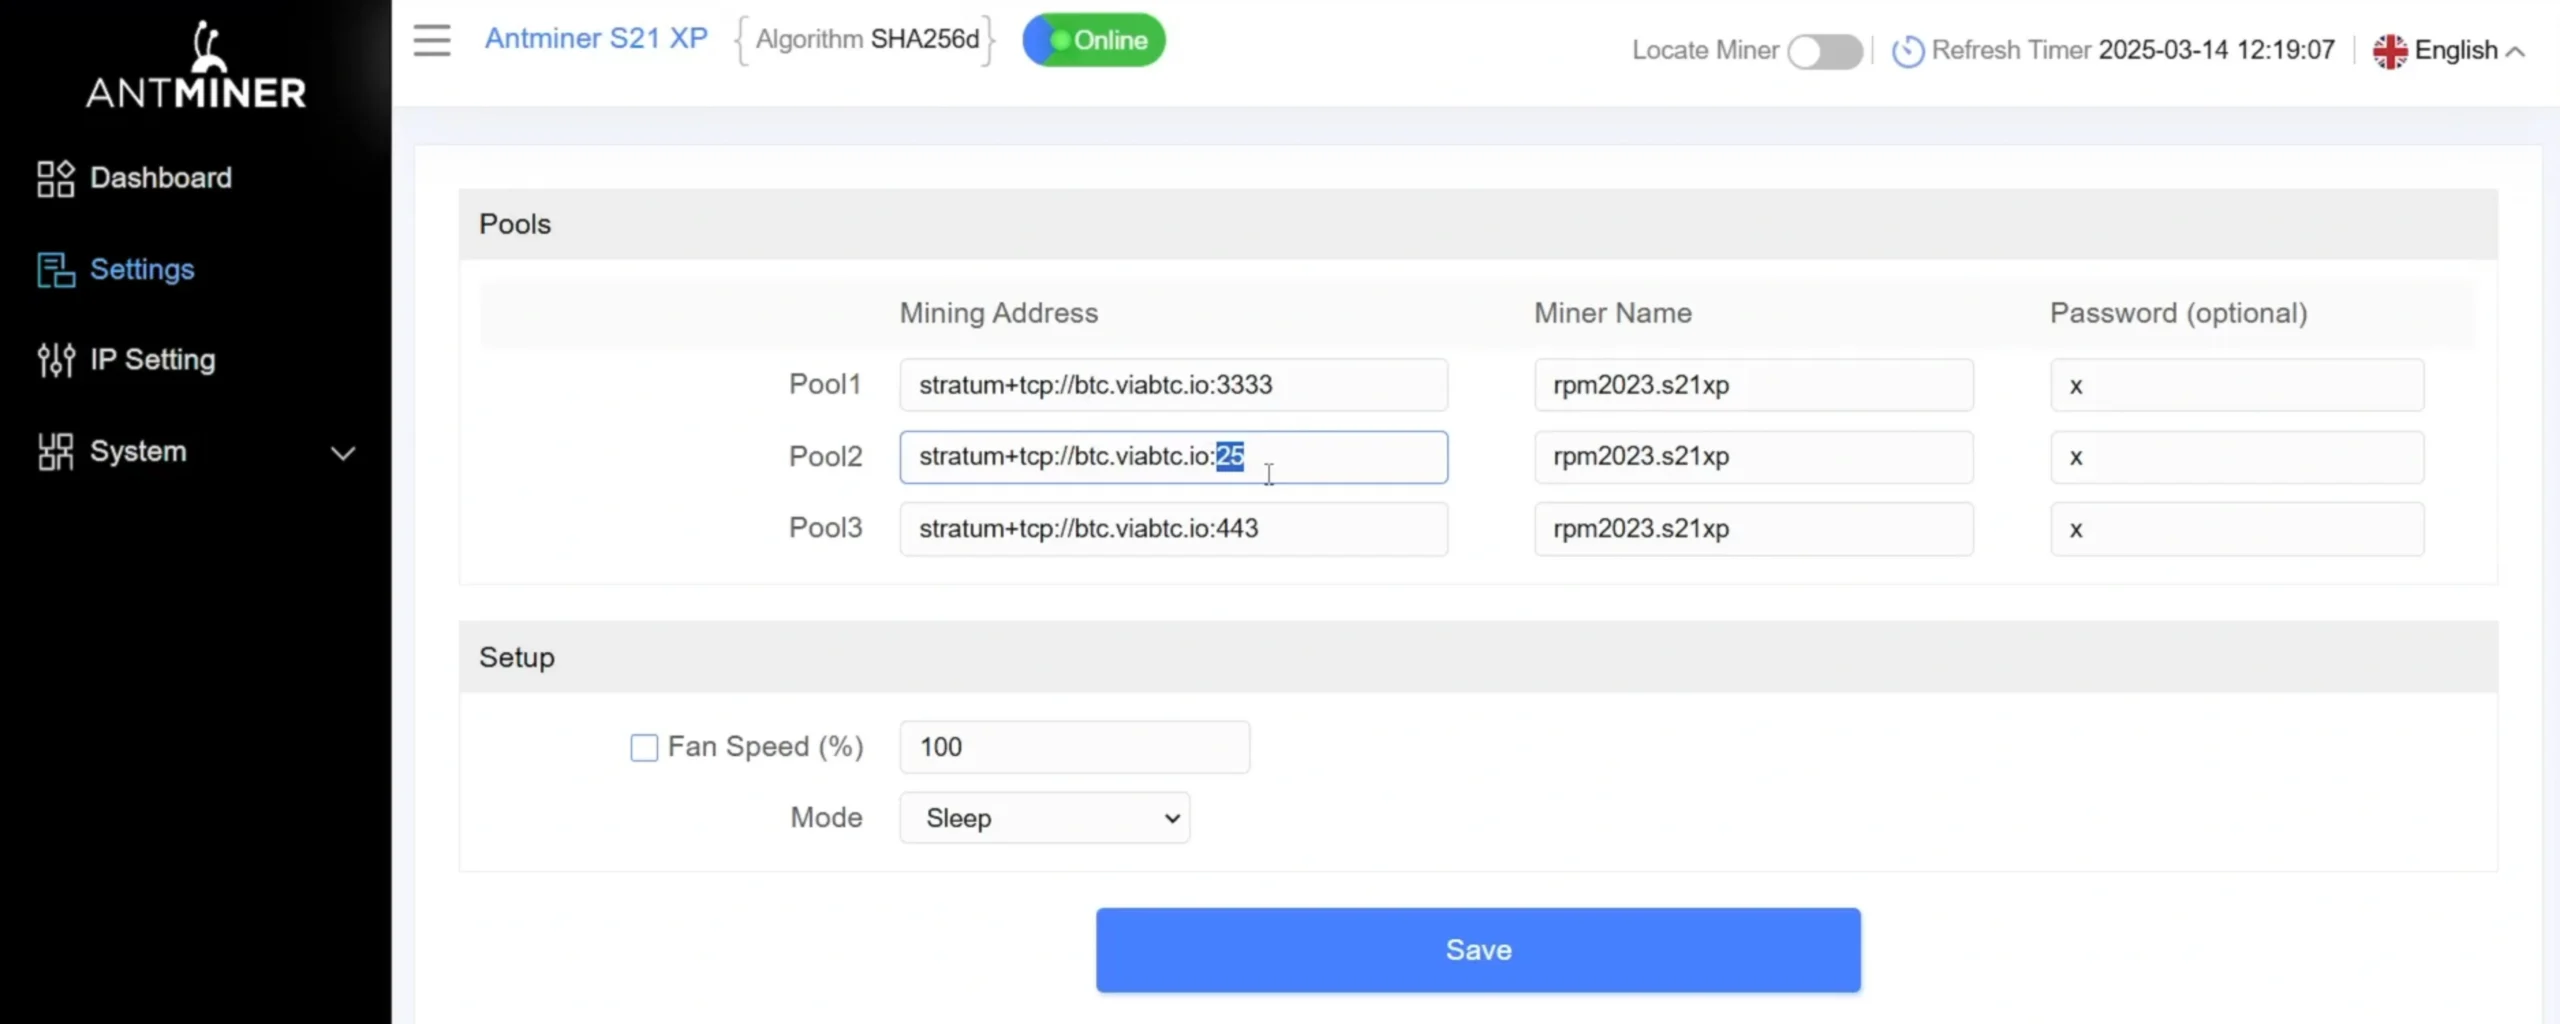Screen dimensions: 2560x1024
Task: Toggle the Online status switch
Action: click(1093, 40)
